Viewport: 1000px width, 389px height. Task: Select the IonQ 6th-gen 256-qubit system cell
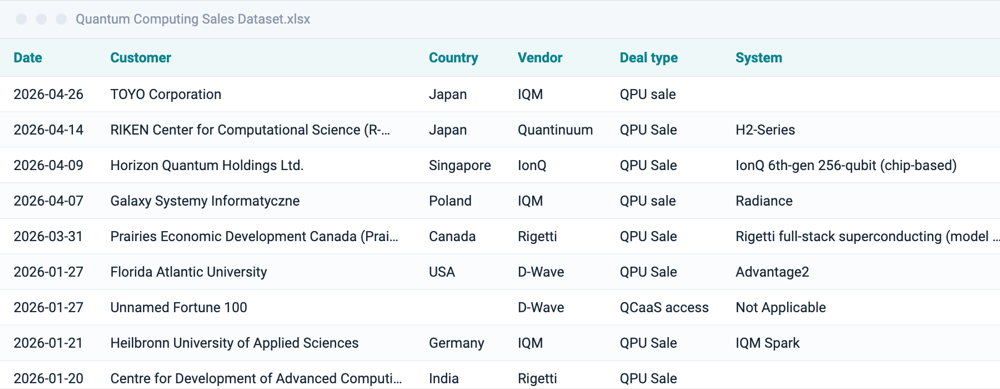pyautogui.click(x=846, y=166)
